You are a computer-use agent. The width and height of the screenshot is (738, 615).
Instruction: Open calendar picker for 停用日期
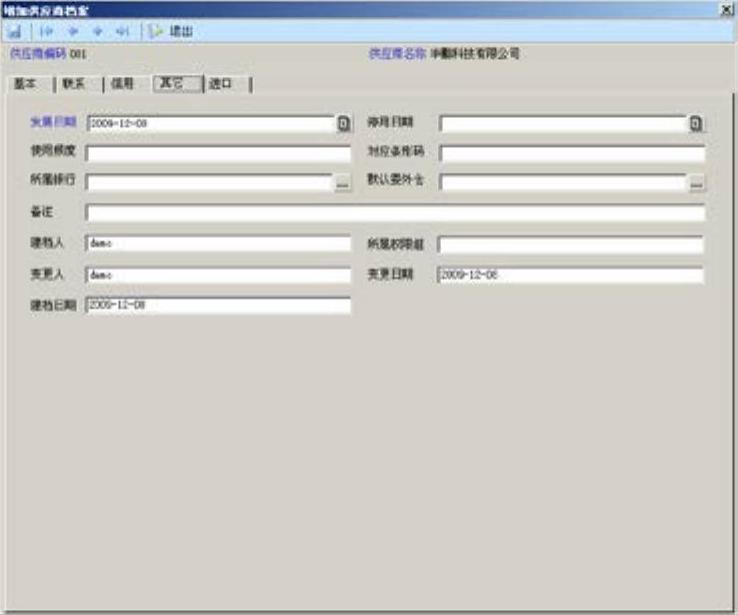(x=696, y=123)
